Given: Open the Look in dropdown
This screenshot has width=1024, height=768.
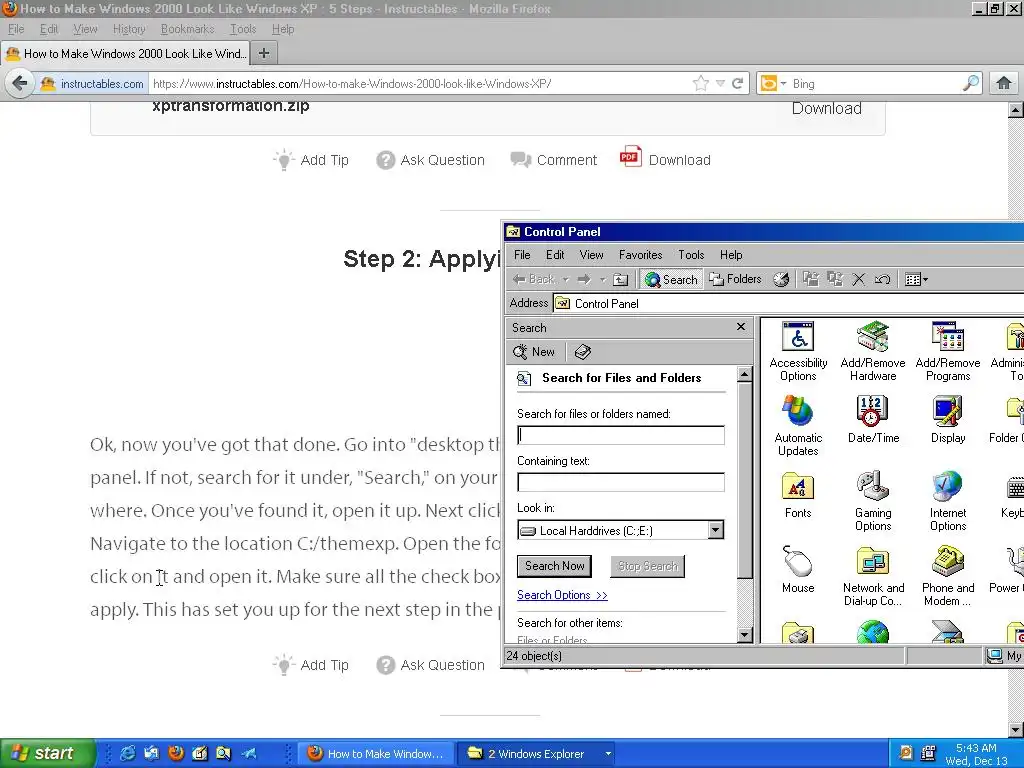Looking at the screenshot, I should pos(716,530).
